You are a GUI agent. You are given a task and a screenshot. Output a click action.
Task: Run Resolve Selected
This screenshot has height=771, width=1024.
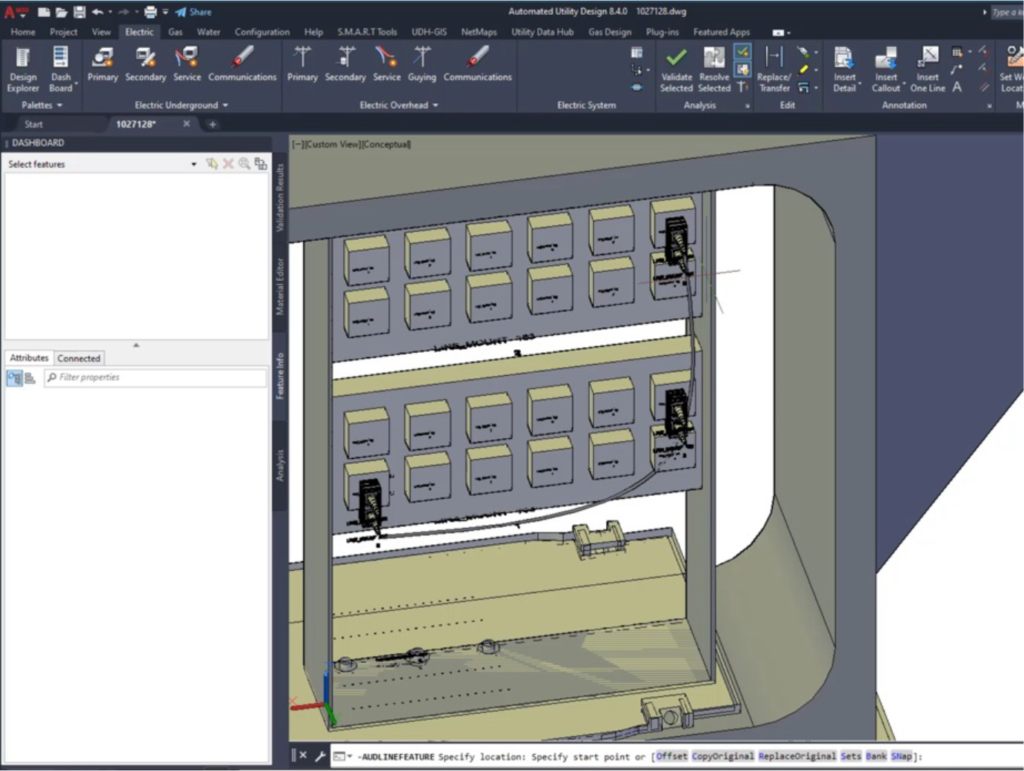(x=714, y=69)
